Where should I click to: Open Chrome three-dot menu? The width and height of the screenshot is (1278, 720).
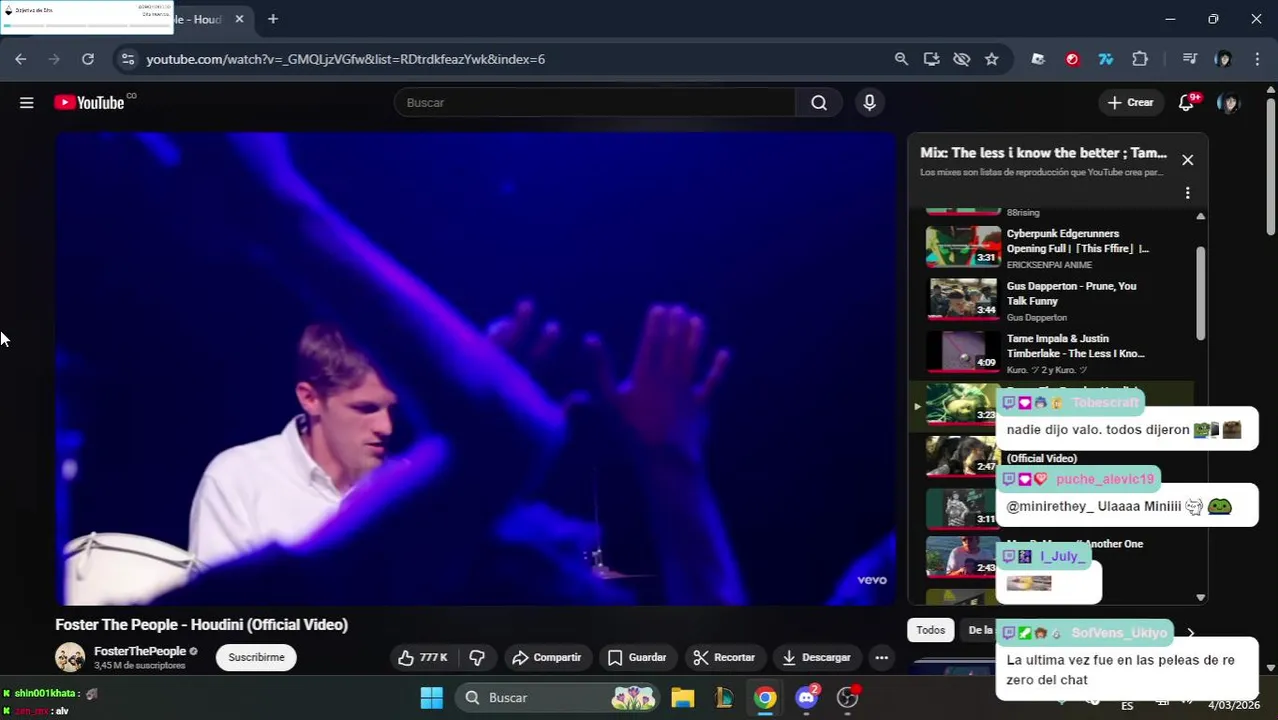pyautogui.click(x=1257, y=59)
